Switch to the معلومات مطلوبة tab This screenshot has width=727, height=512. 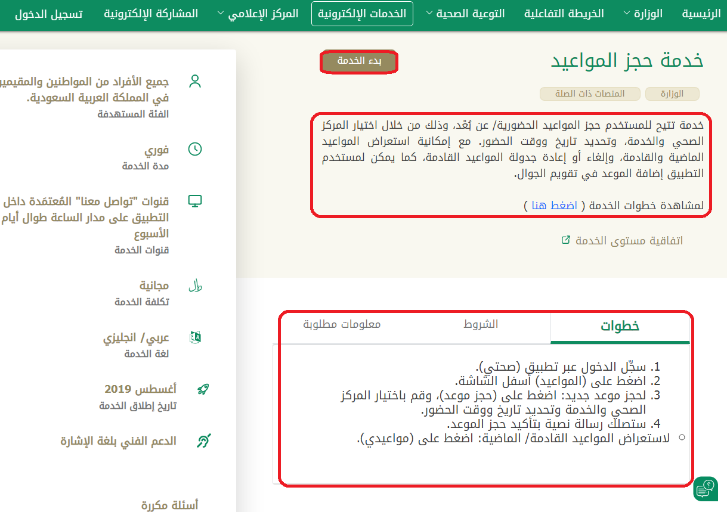tap(342, 324)
